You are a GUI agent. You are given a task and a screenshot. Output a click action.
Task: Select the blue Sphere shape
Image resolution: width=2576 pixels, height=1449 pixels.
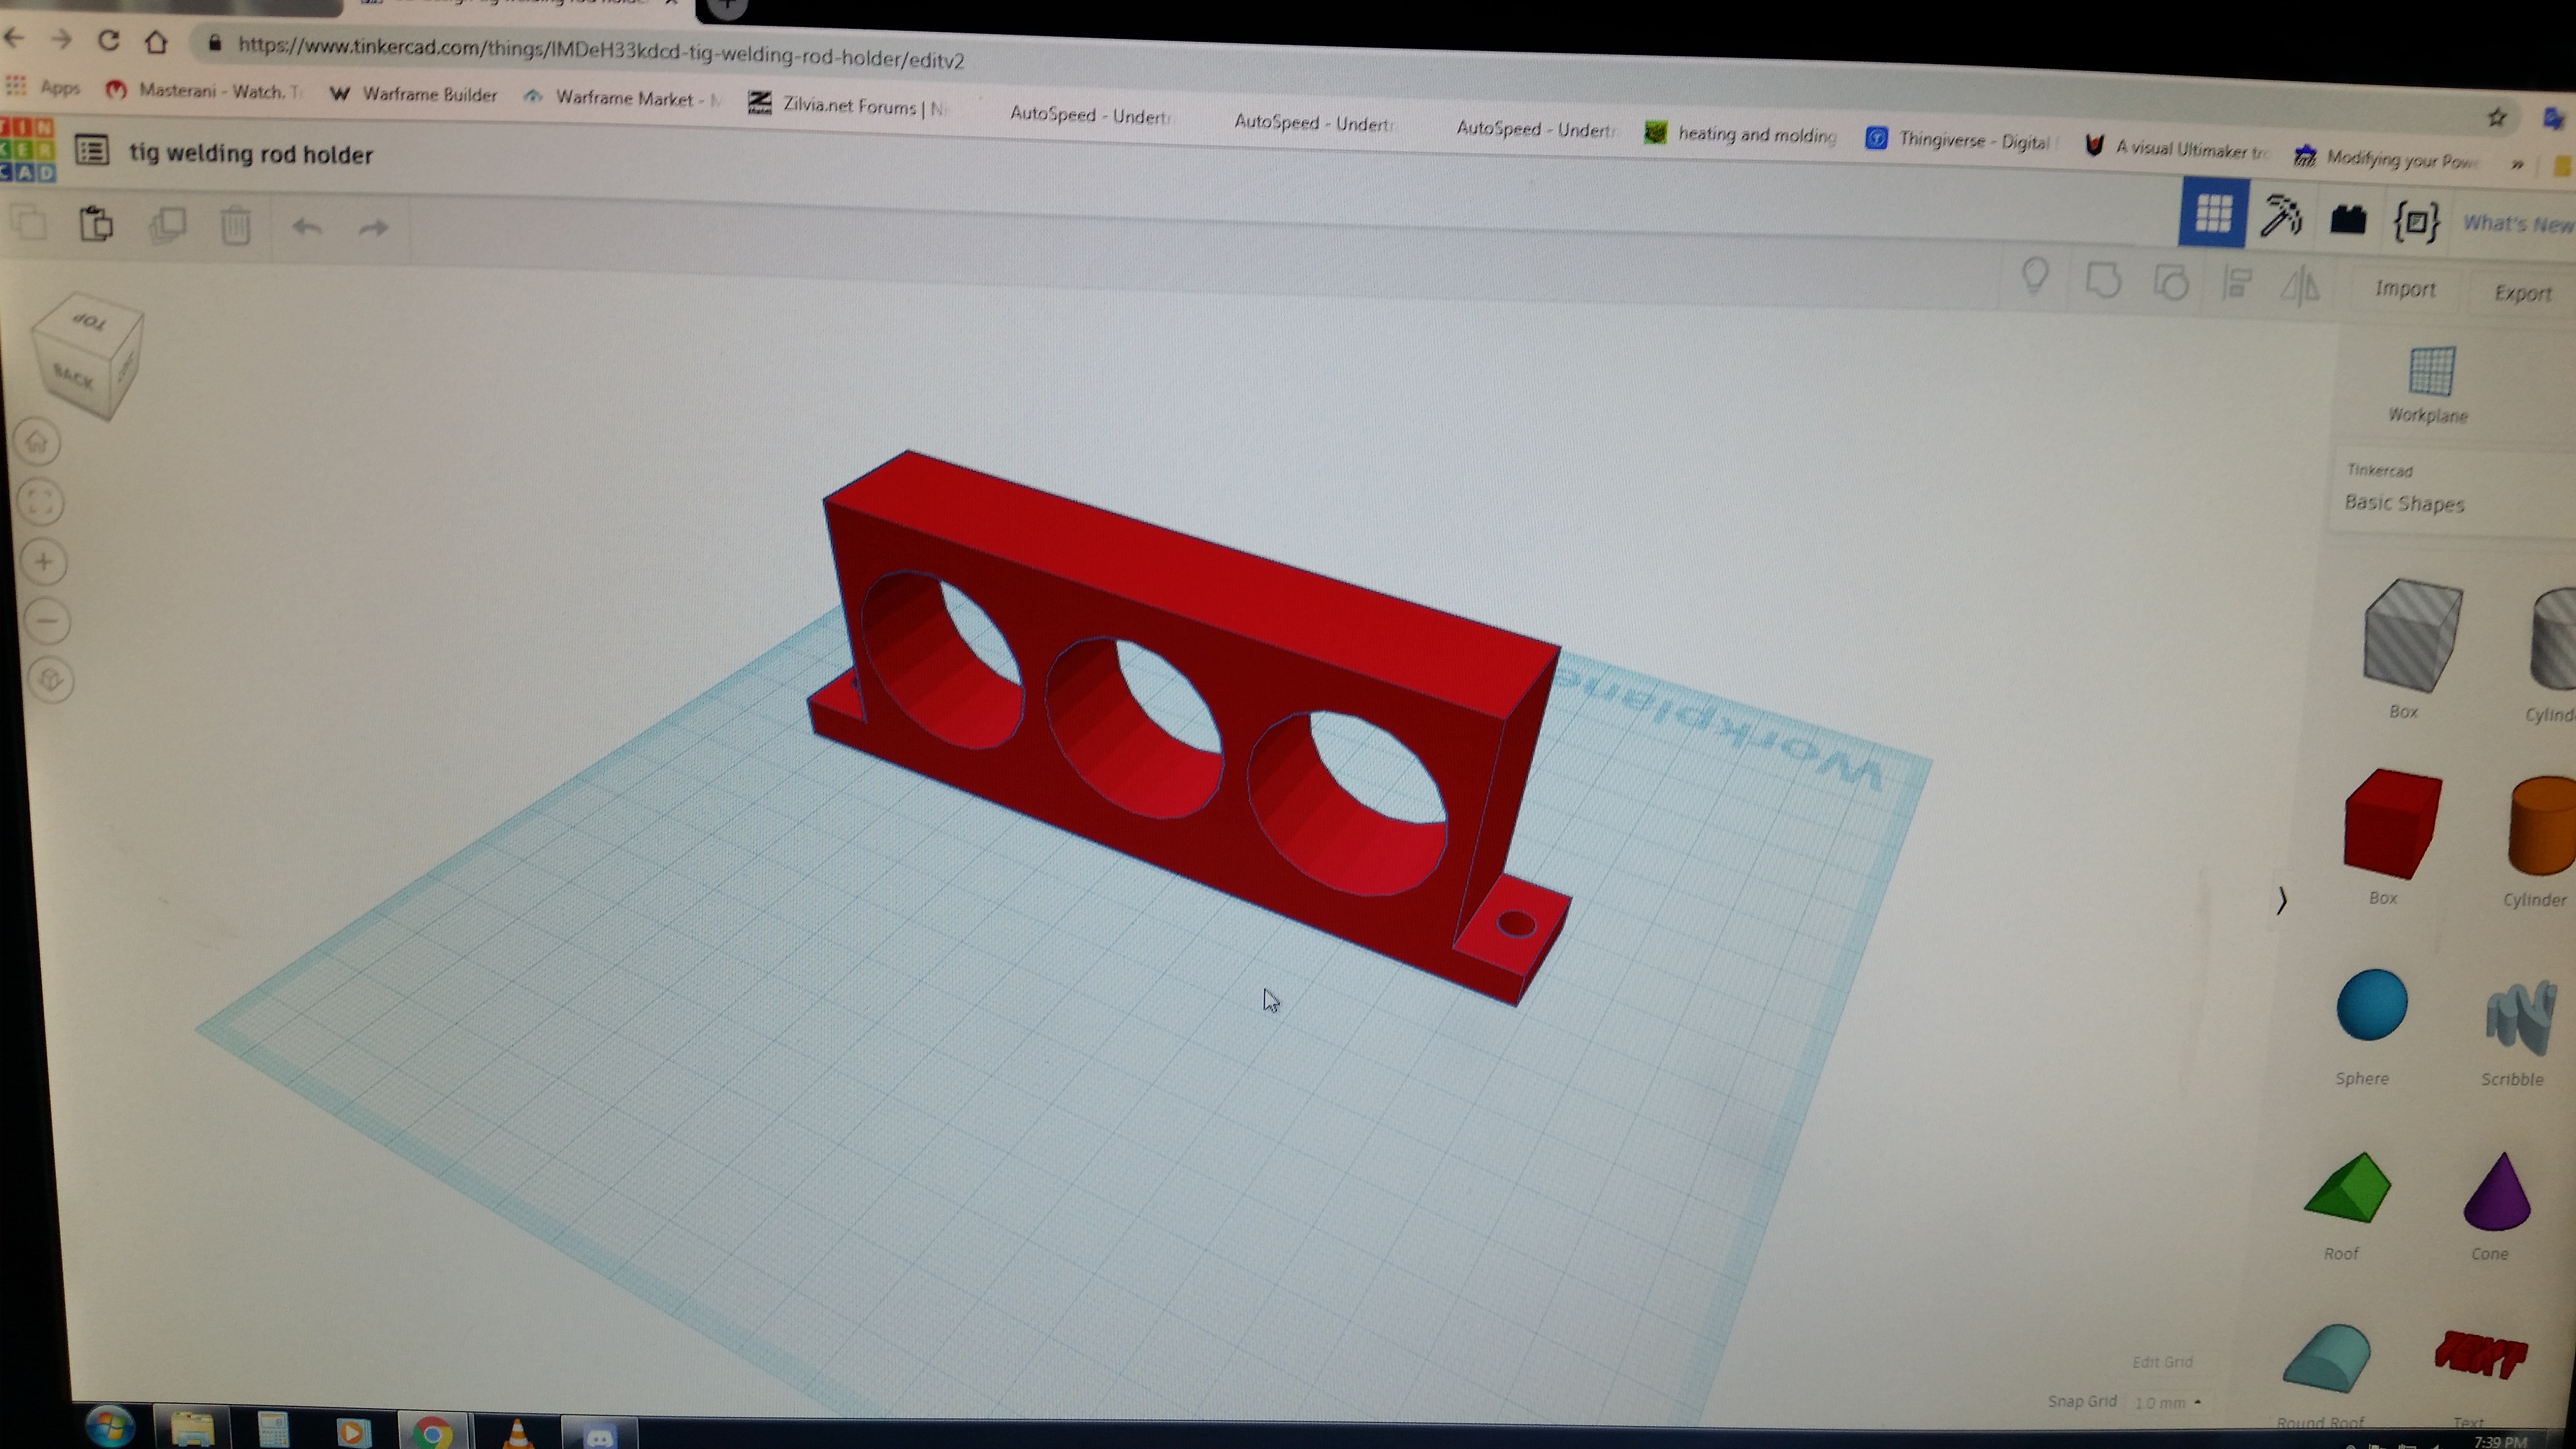[x=2371, y=1005]
